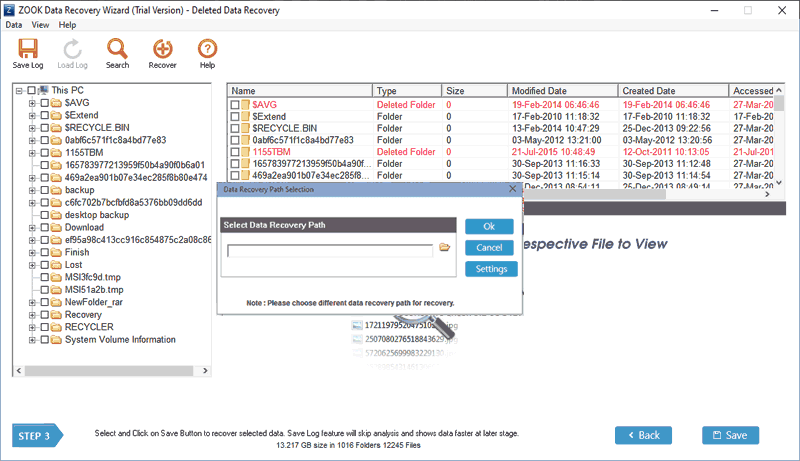
Task: Expand the backup tree node
Action: [x=32, y=190]
